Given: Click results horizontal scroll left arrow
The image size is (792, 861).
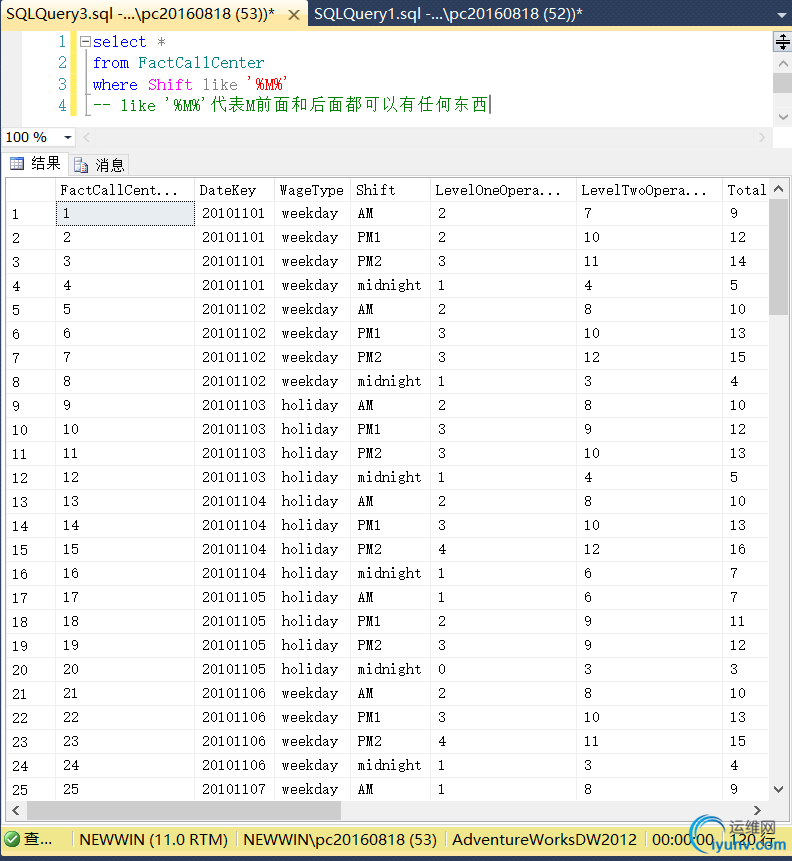Looking at the screenshot, I should (x=16, y=810).
